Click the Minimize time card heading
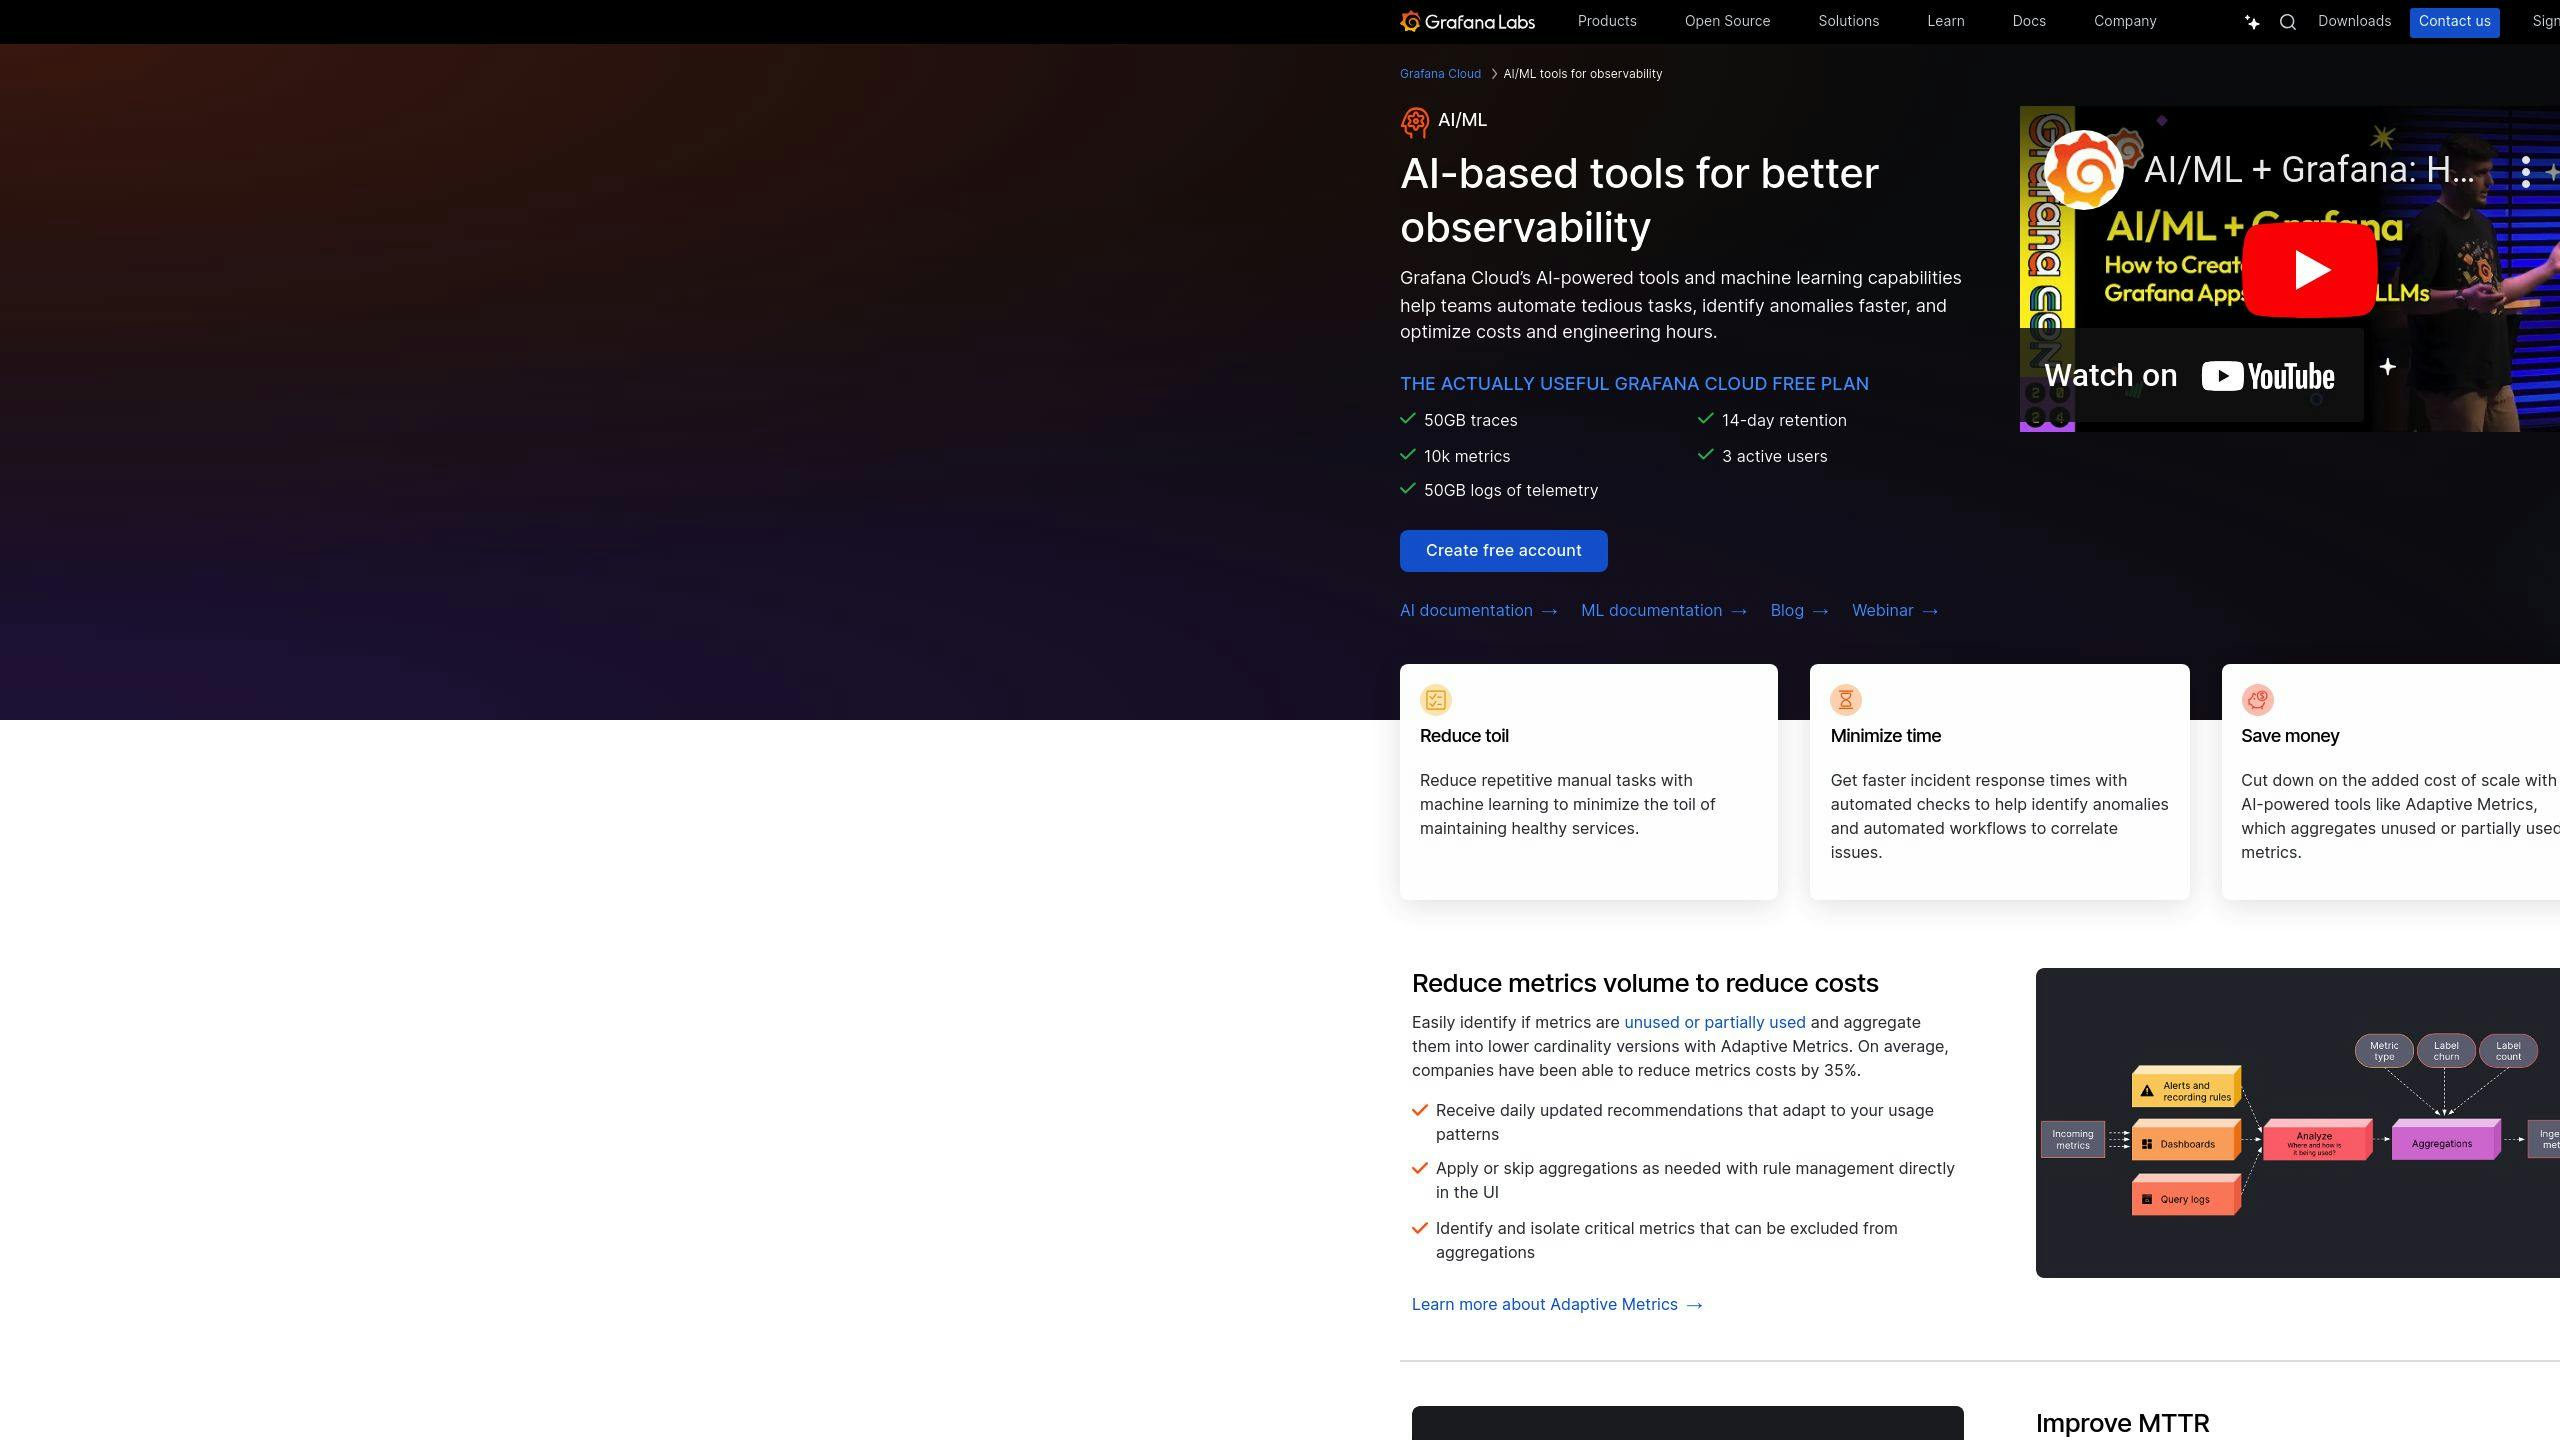 pos(1885,736)
